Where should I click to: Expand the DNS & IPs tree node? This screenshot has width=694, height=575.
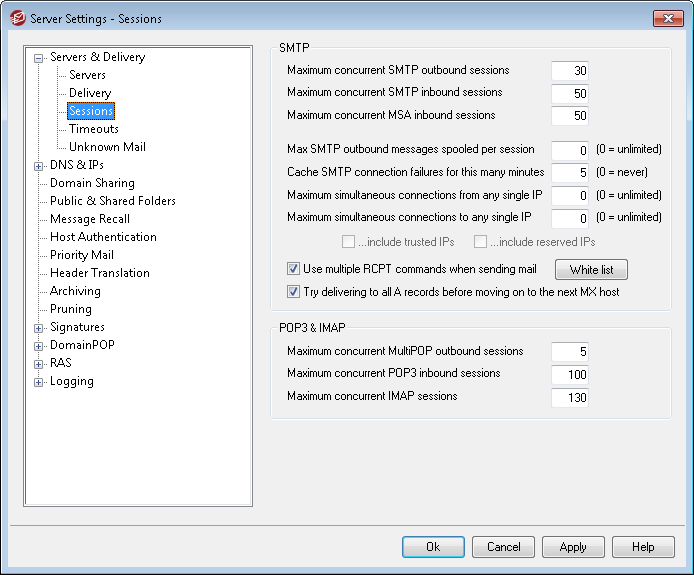(39, 166)
